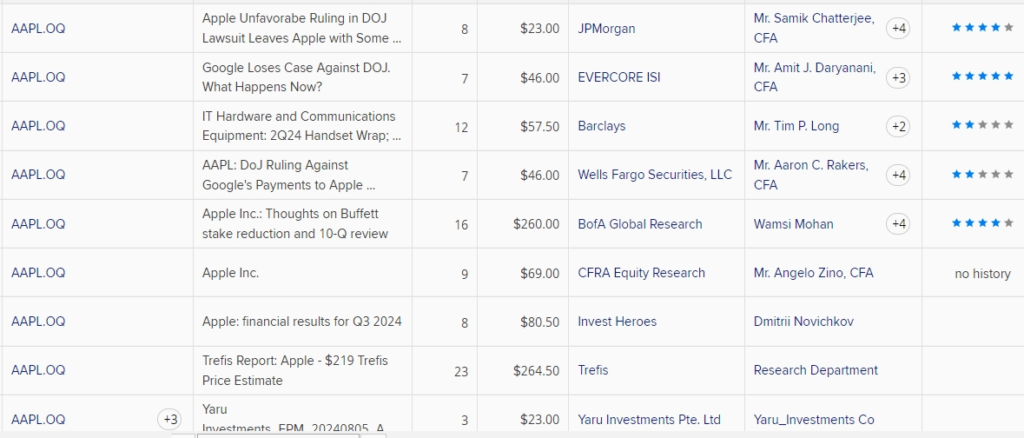Expand the +4 badge beside Aaron C. Rakers
1024x438 pixels.
pyautogui.click(x=898, y=175)
